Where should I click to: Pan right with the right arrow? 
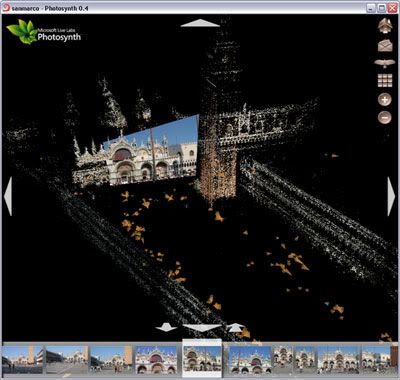click(391, 196)
